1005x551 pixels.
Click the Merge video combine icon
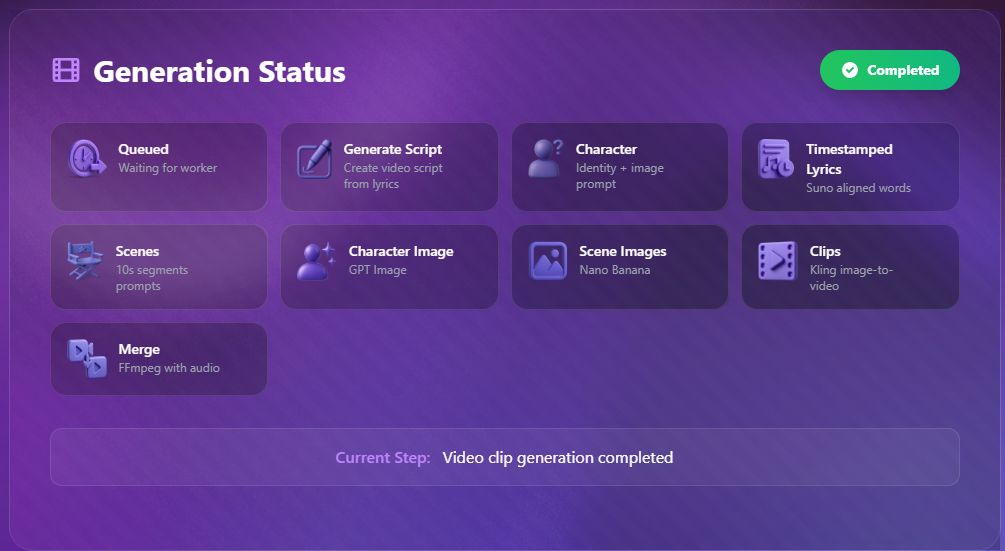pos(87,358)
